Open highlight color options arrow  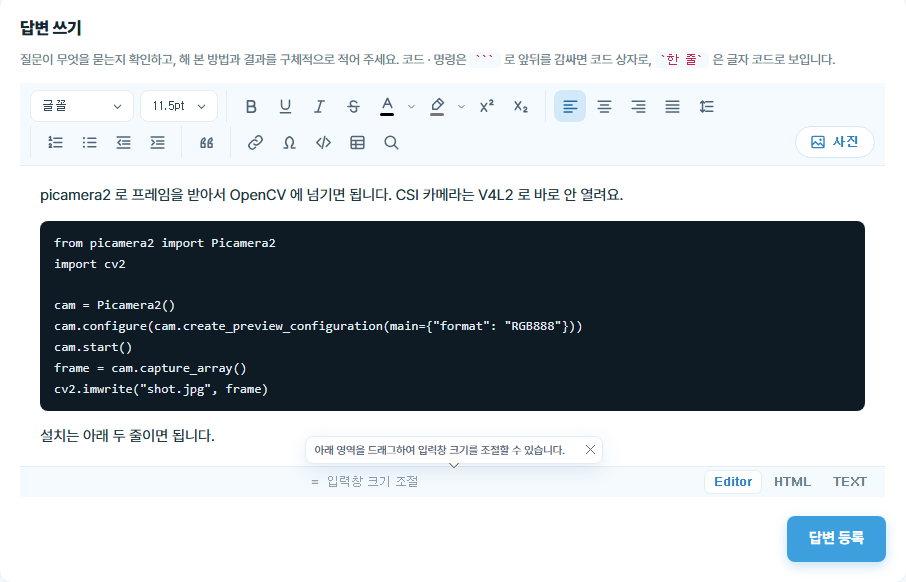[461, 106]
